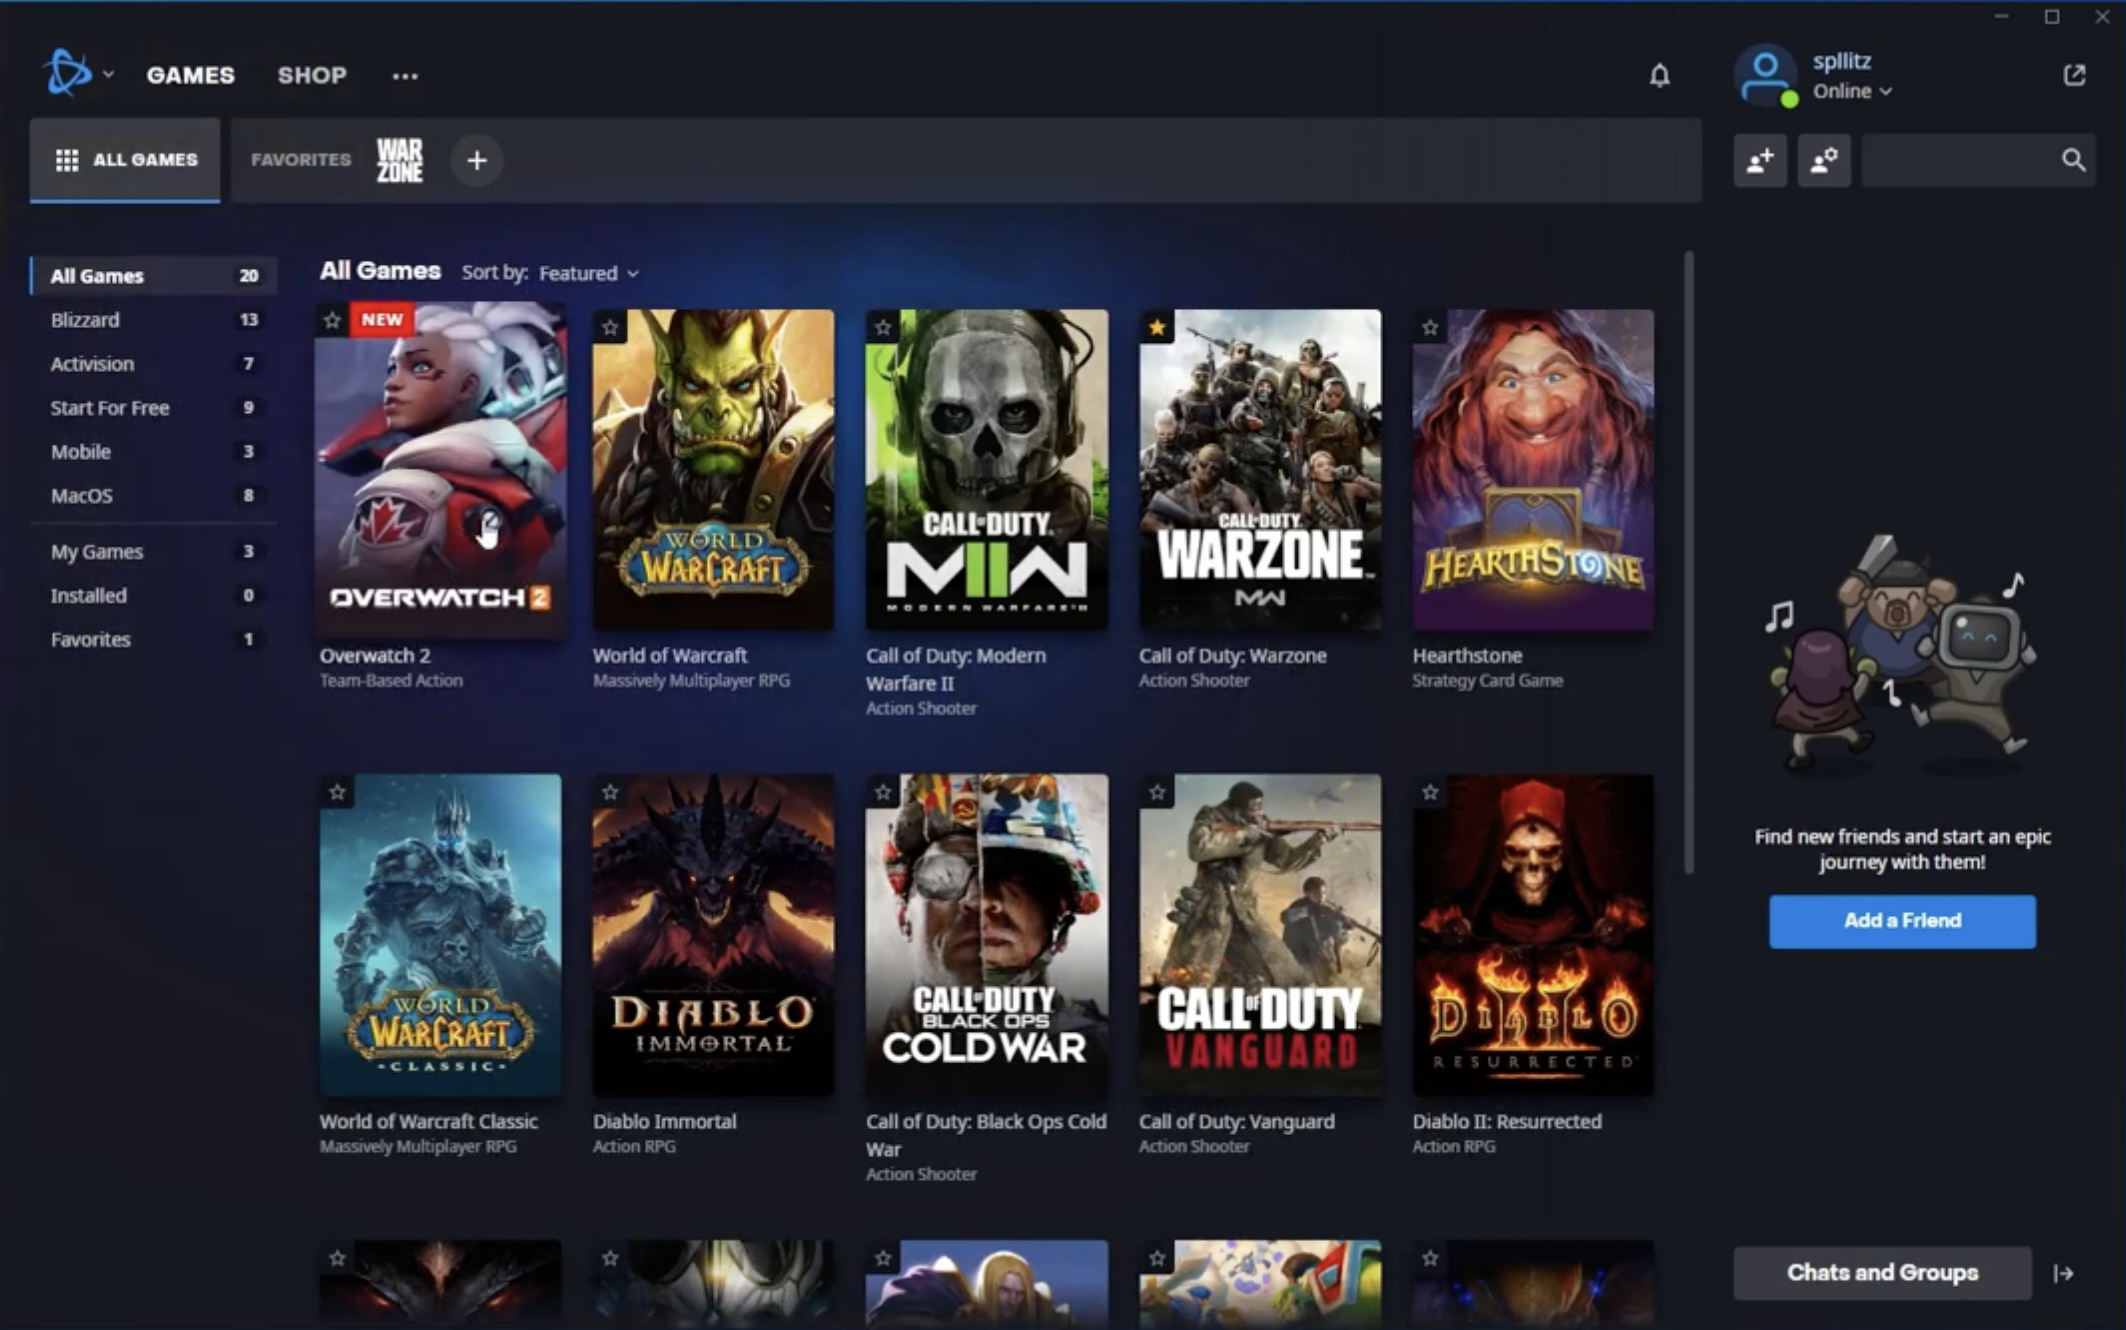Click the games list vertical scrollbar
Viewport: 2126px width, 1330px height.
pos(1689,560)
